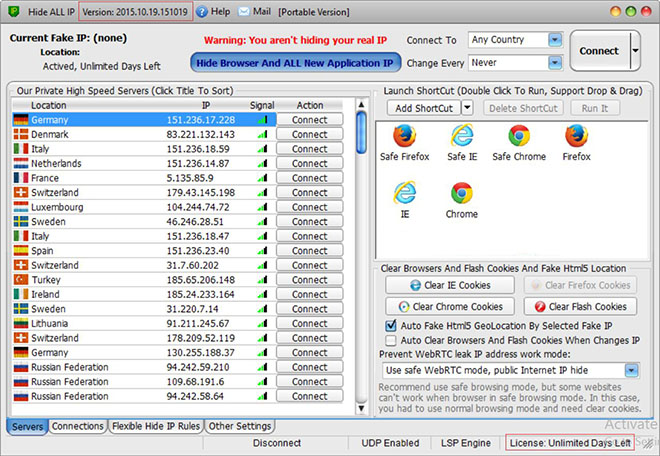660x456 pixels.
Task: Click the Spain flag icon
Action: click(21, 251)
